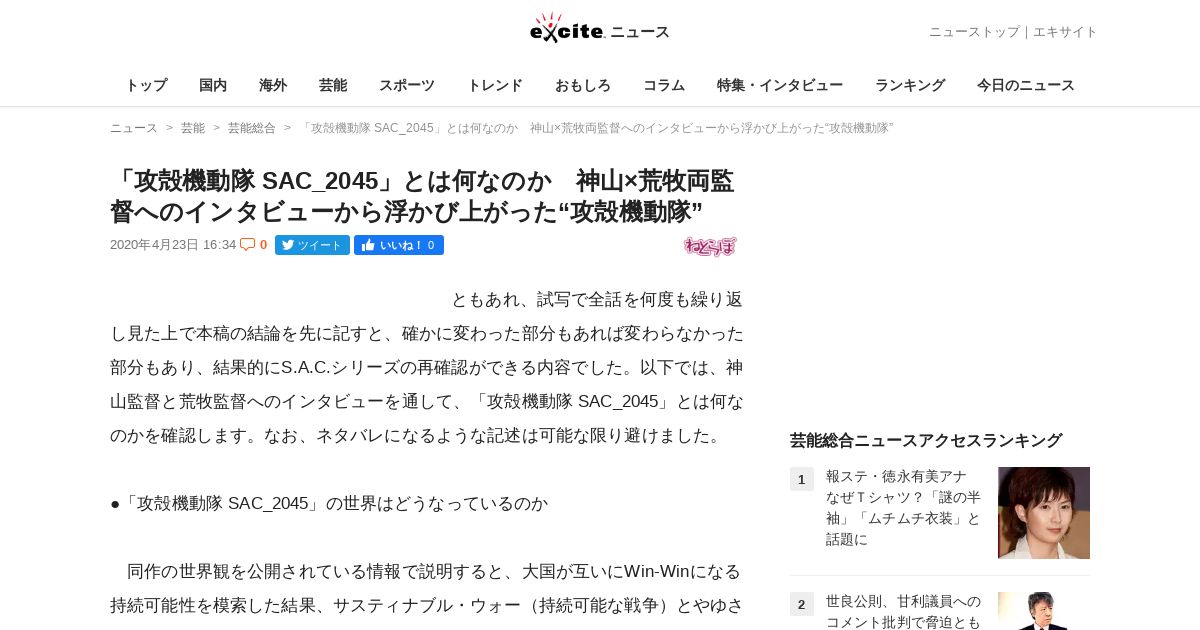The width and height of the screenshot is (1200, 630).
Task: Open ranking article 世良公則、甘利議員への
Action: tap(904, 611)
